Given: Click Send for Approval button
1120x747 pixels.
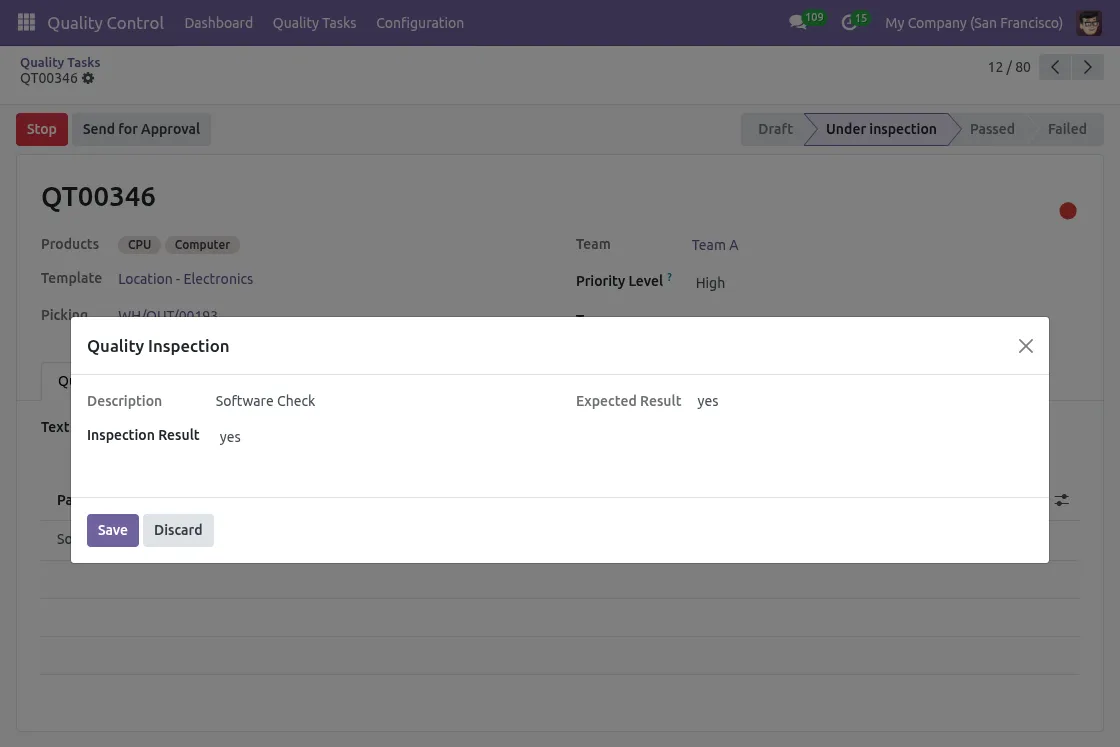Looking at the screenshot, I should click(x=141, y=129).
